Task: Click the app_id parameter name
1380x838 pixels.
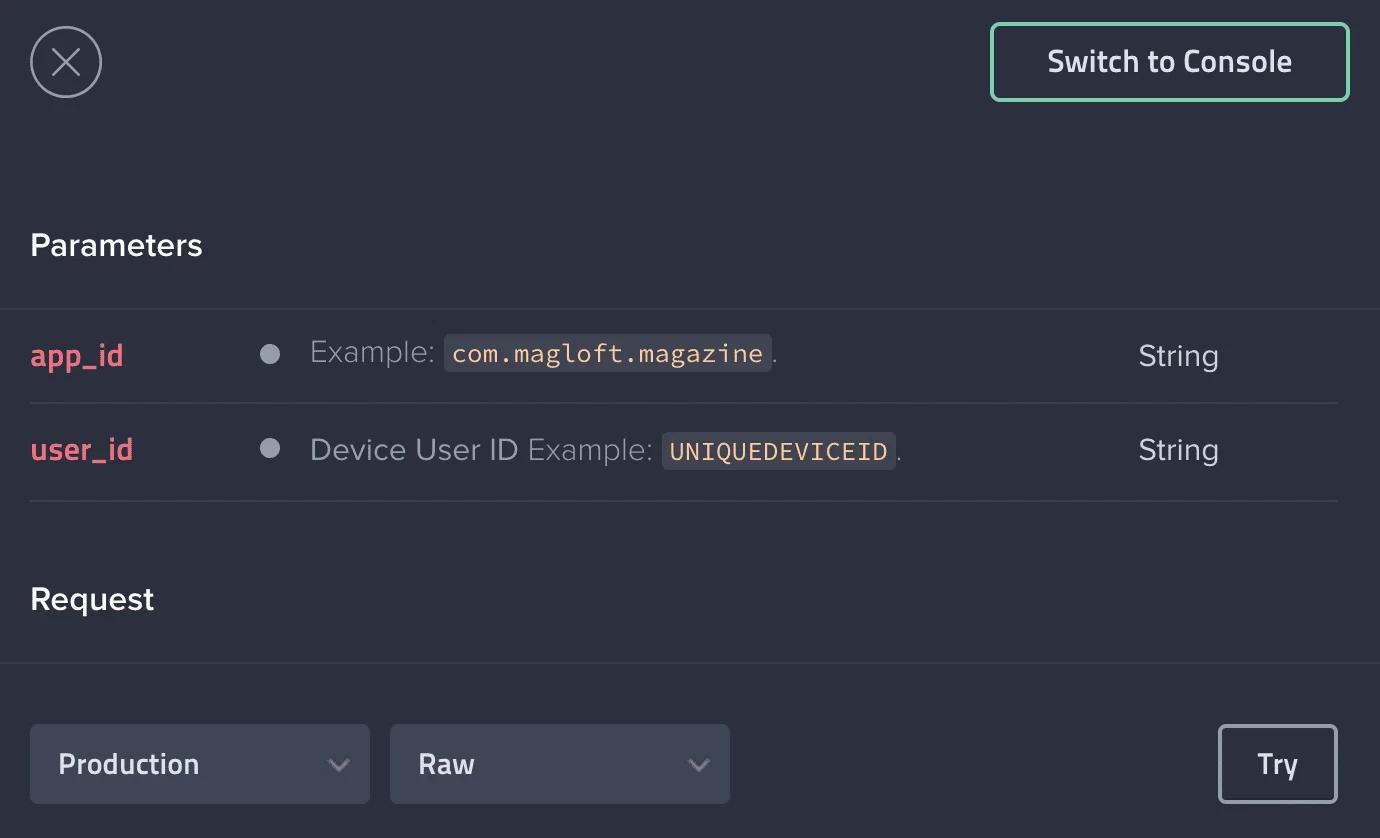Action: (76, 355)
